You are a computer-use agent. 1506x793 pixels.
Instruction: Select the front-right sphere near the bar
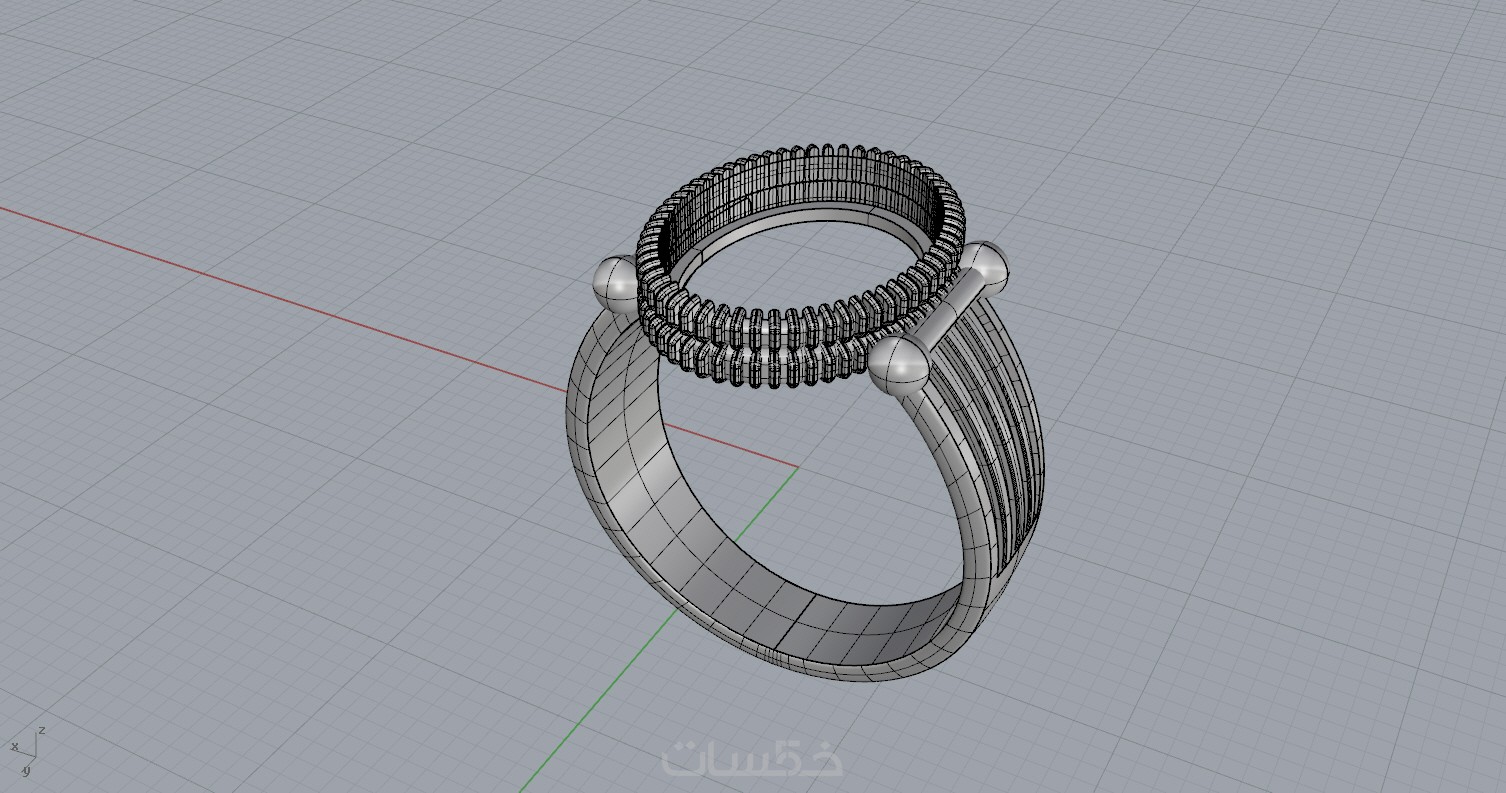coord(899,366)
